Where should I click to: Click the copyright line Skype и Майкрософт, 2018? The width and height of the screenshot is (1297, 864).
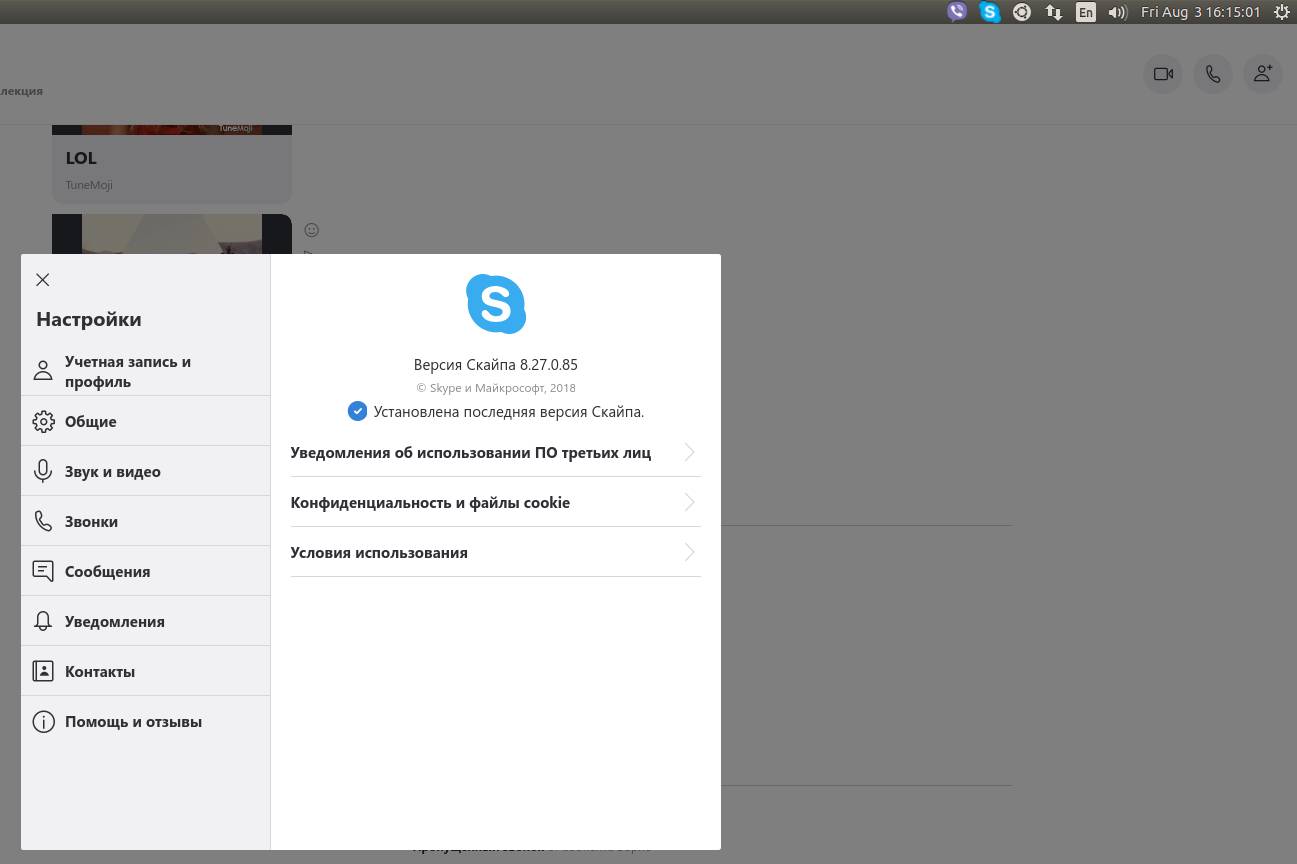click(496, 388)
